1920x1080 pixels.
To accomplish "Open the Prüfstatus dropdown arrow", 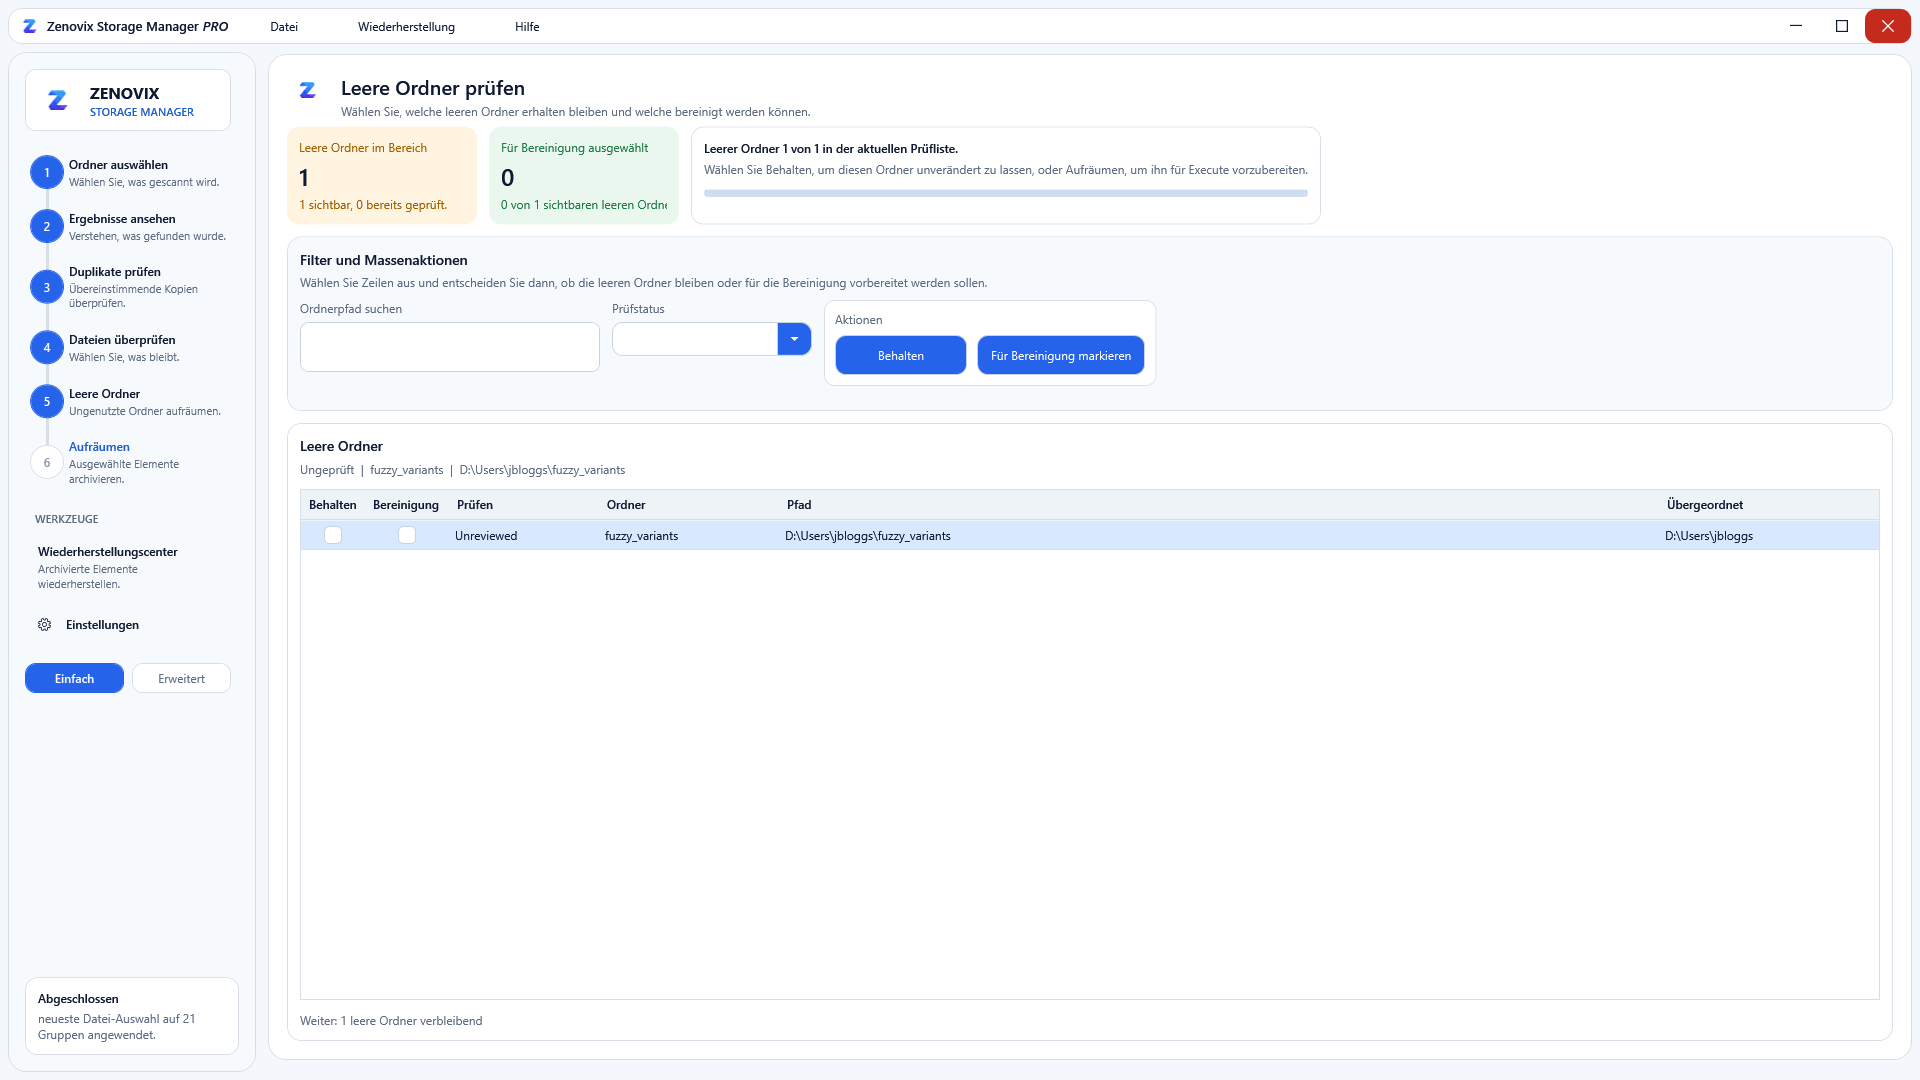I will pos(794,339).
